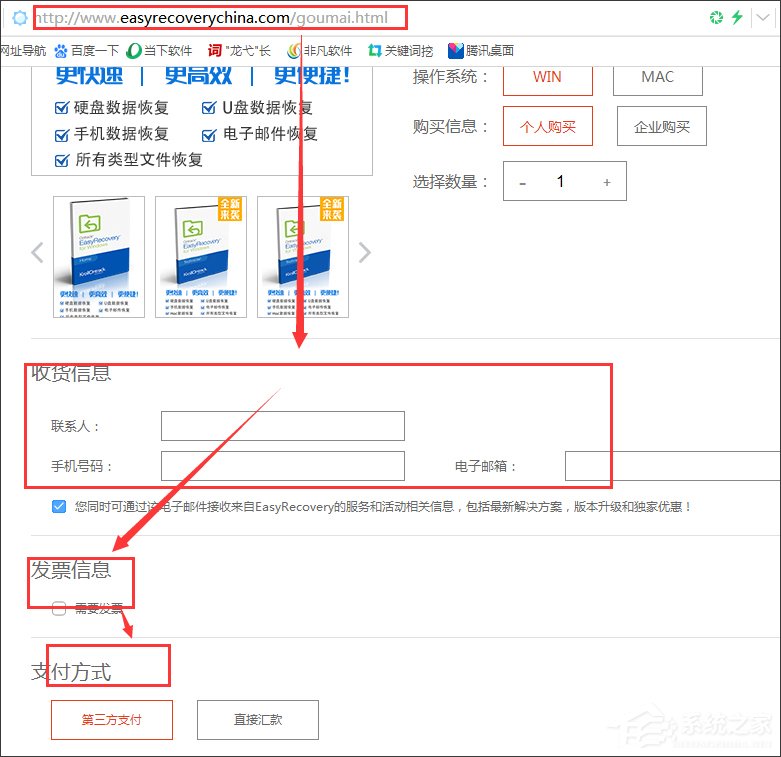Image resolution: width=781 pixels, height=757 pixels.
Task: Click the U盘数据恢复 feature checkmark
Action: coord(209,107)
